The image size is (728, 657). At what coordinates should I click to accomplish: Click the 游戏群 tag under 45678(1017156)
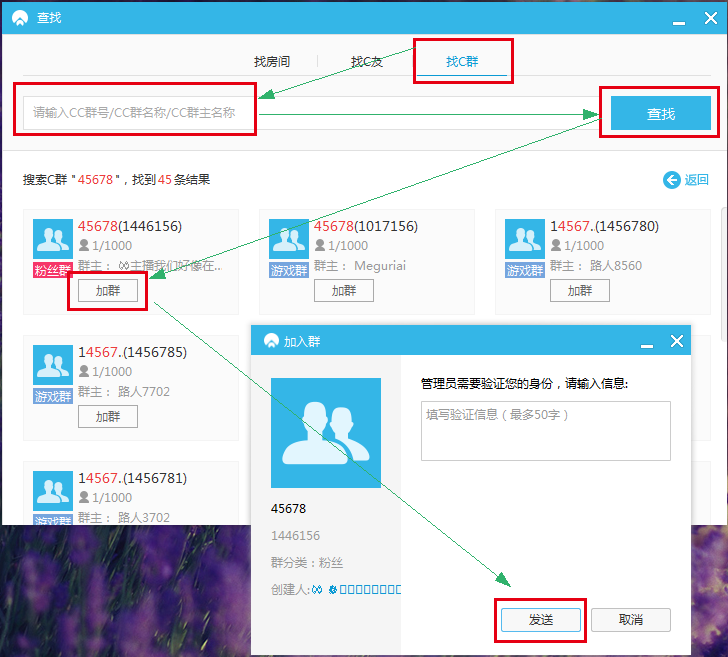289,270
